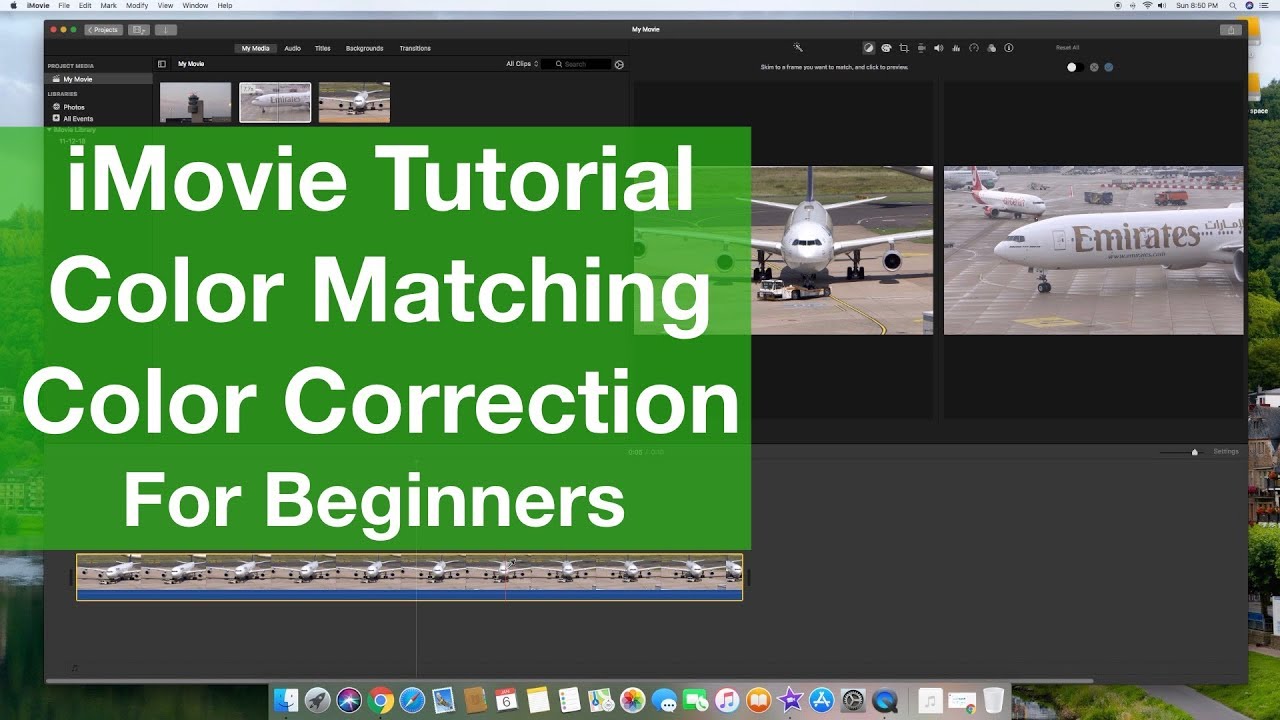The height and width of the screenshot is (720, 1280).
Task: Open Spotlight search in the menu bar
Action: [x=1233, y=5]
